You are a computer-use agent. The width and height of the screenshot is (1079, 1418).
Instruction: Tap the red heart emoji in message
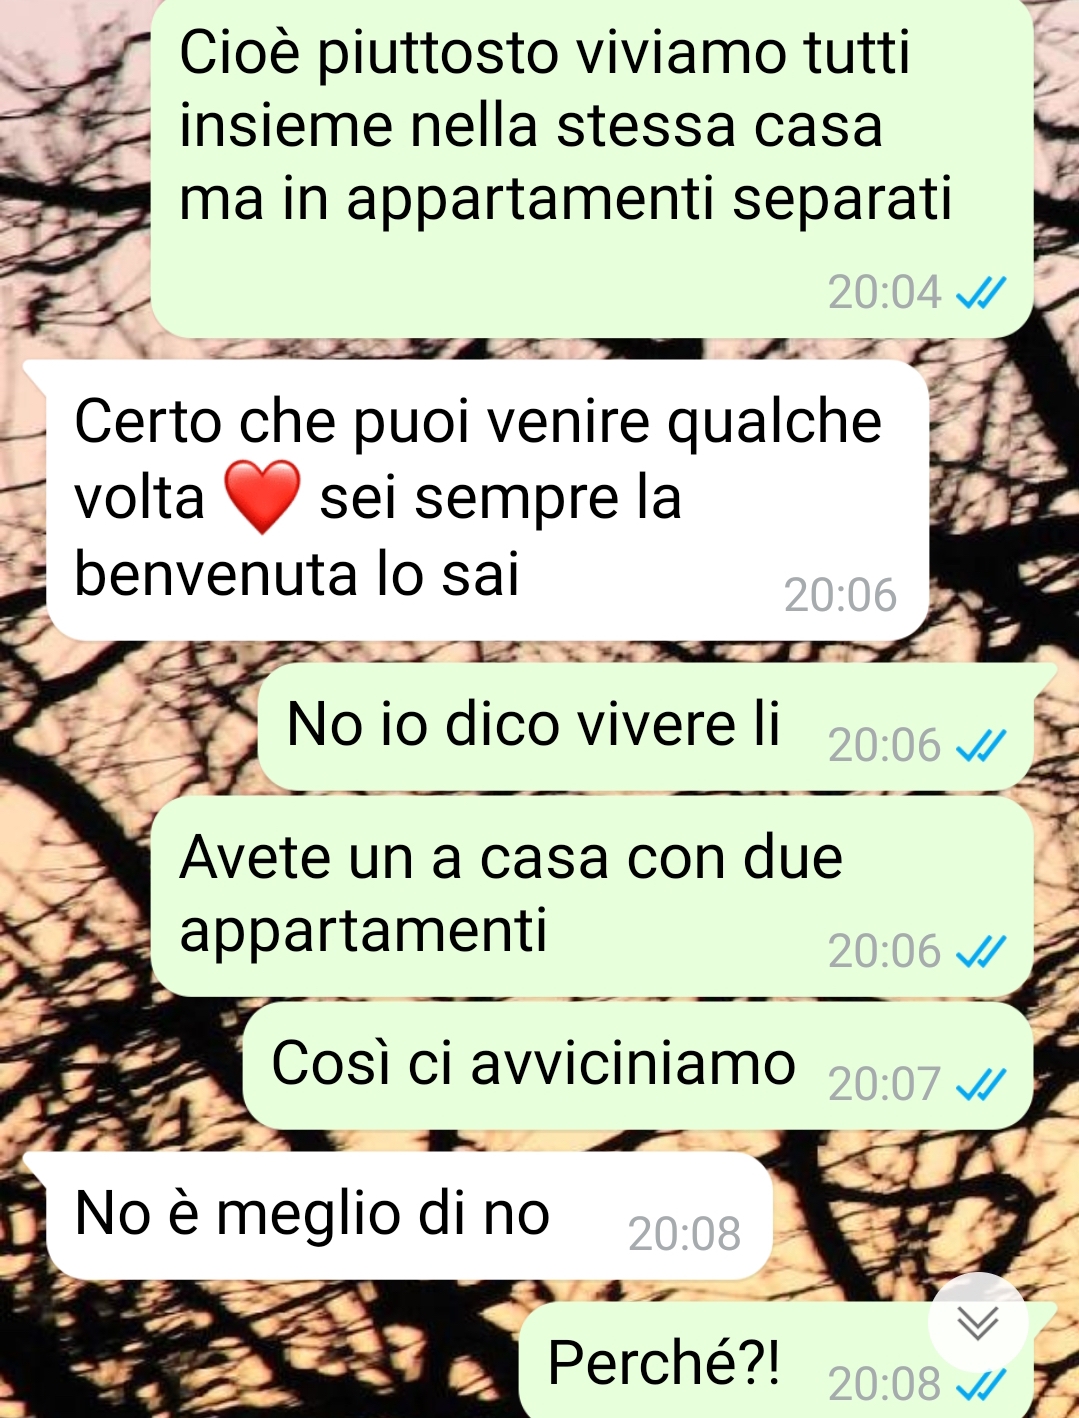point(262,497)
